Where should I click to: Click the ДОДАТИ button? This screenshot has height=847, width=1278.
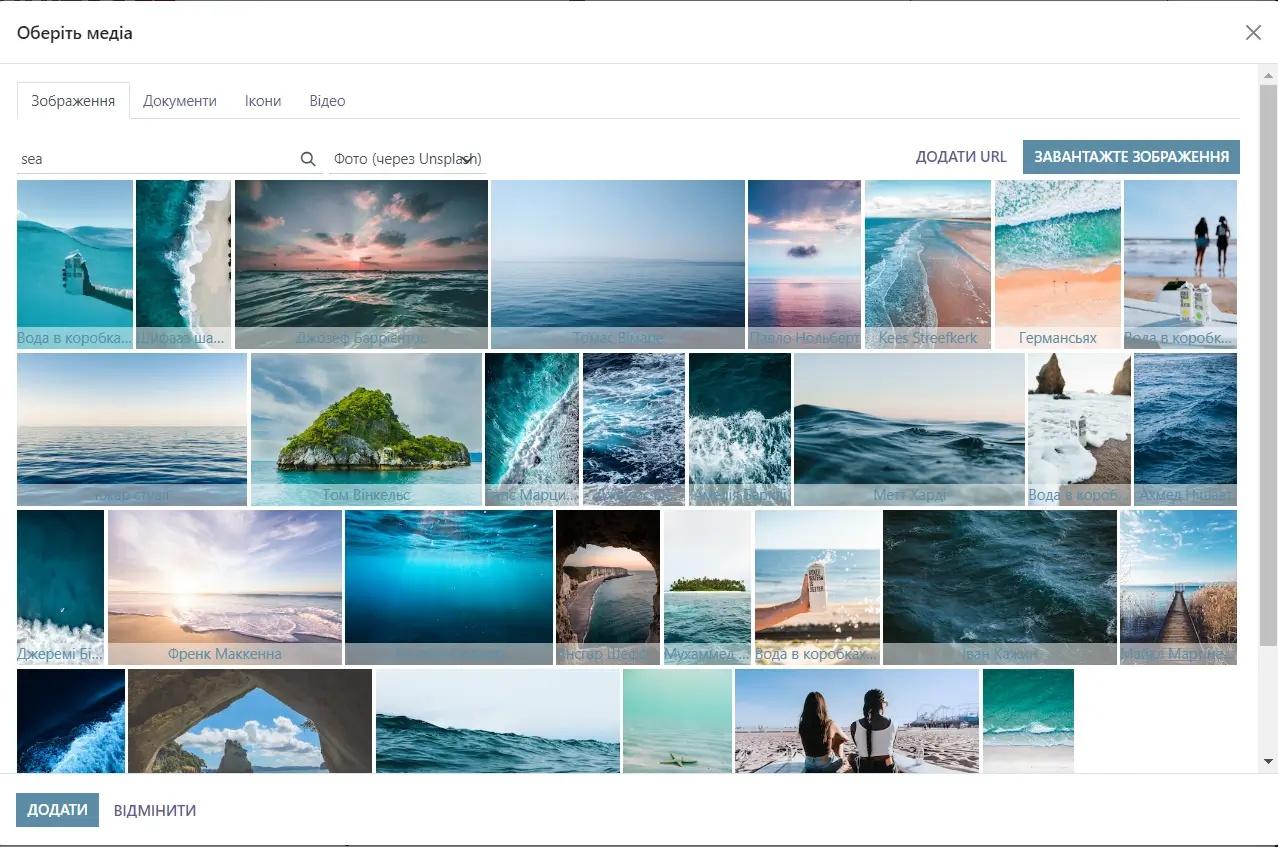click(57, 810)
